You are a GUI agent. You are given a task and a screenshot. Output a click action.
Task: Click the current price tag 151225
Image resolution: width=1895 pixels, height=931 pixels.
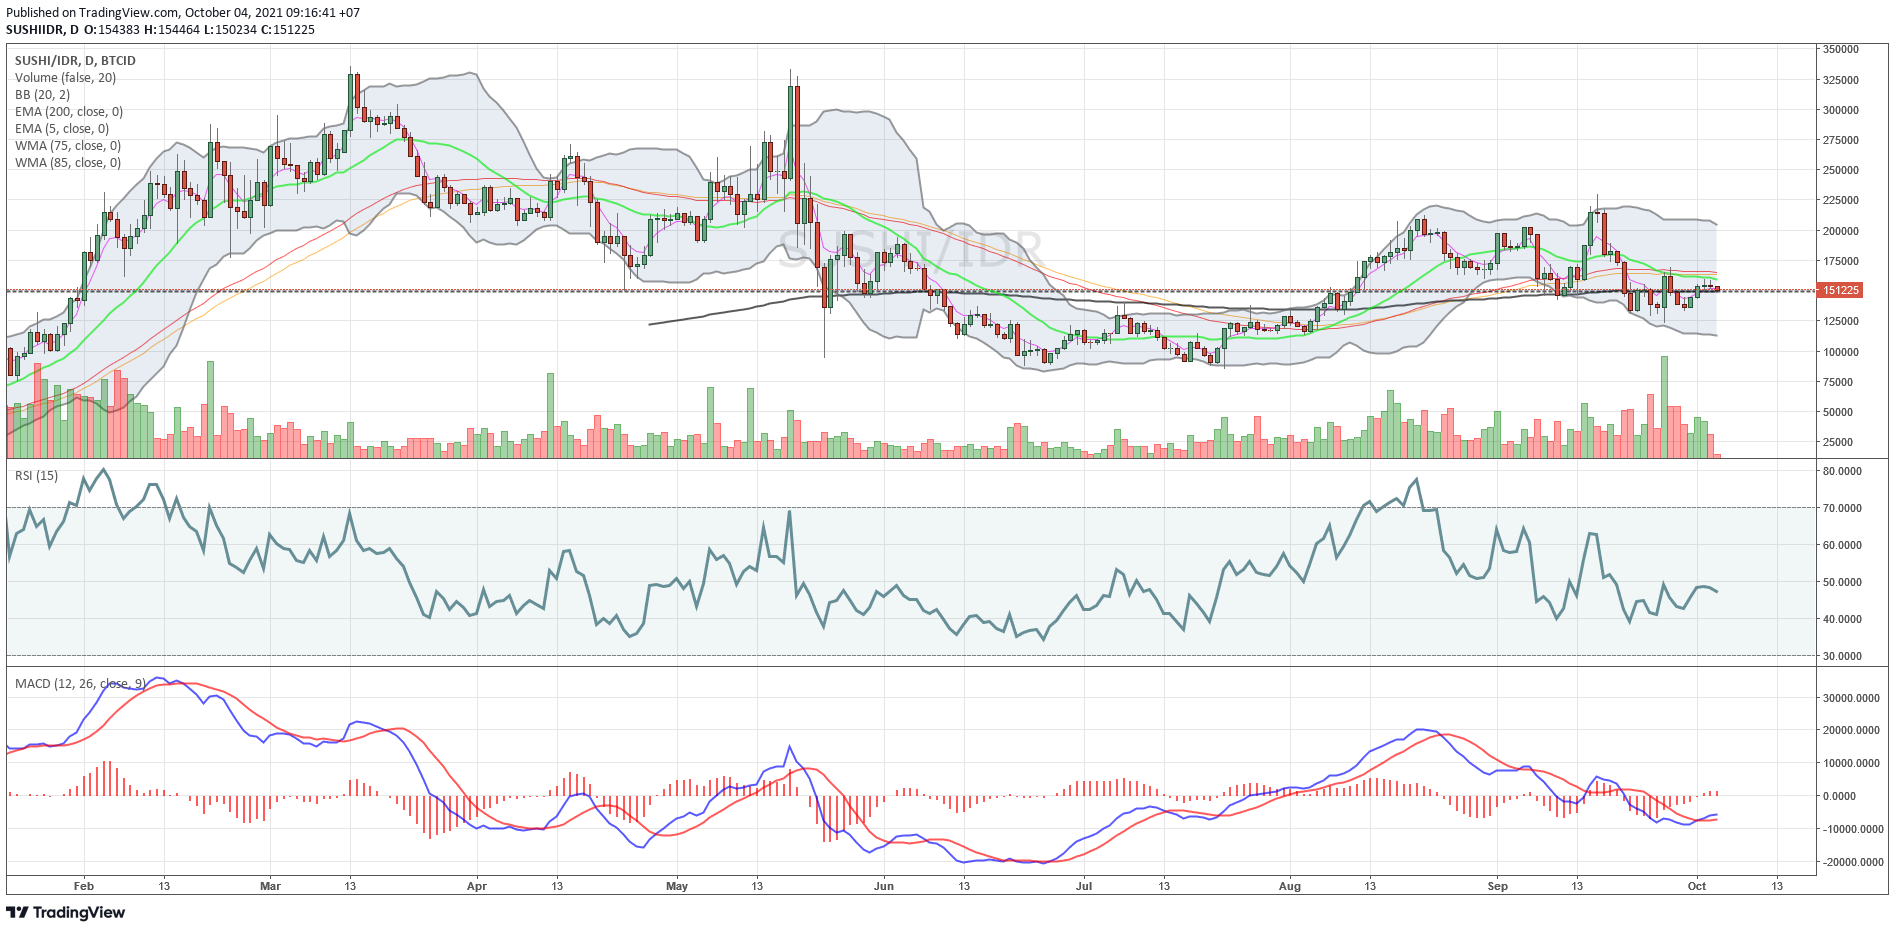[x=1840, y=290]
